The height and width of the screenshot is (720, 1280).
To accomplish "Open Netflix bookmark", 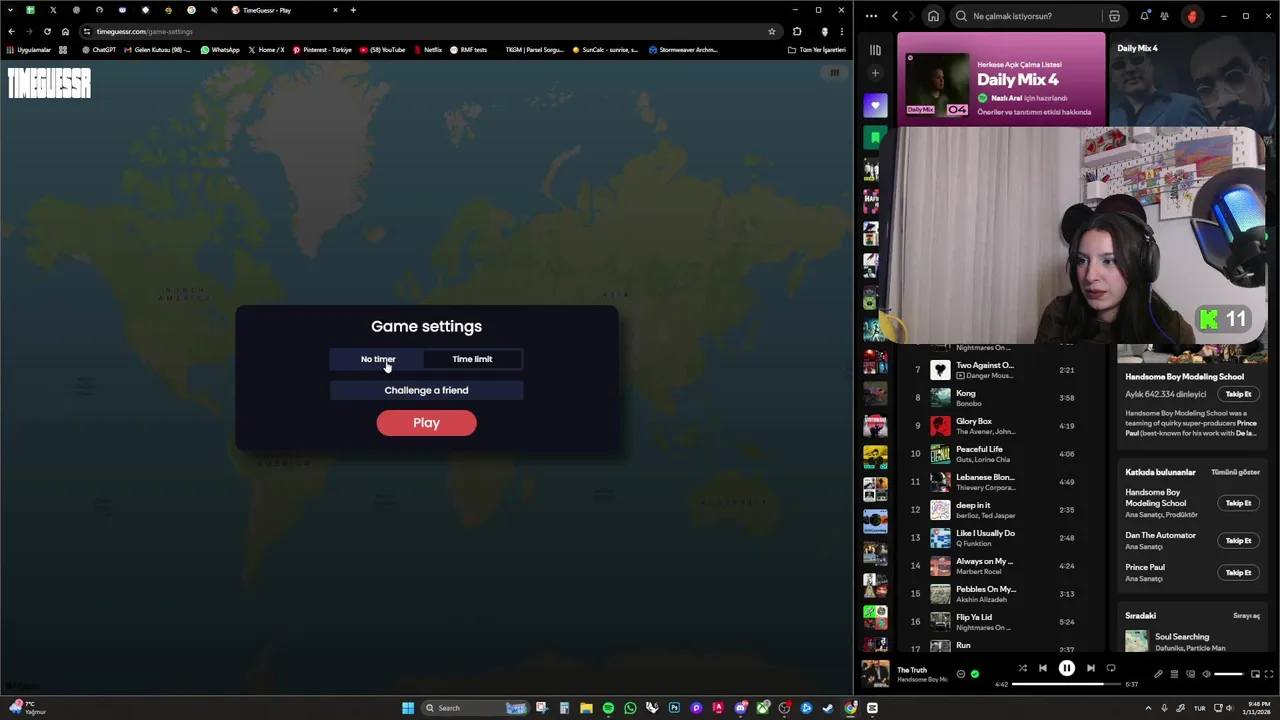I will tap(428, 49).
